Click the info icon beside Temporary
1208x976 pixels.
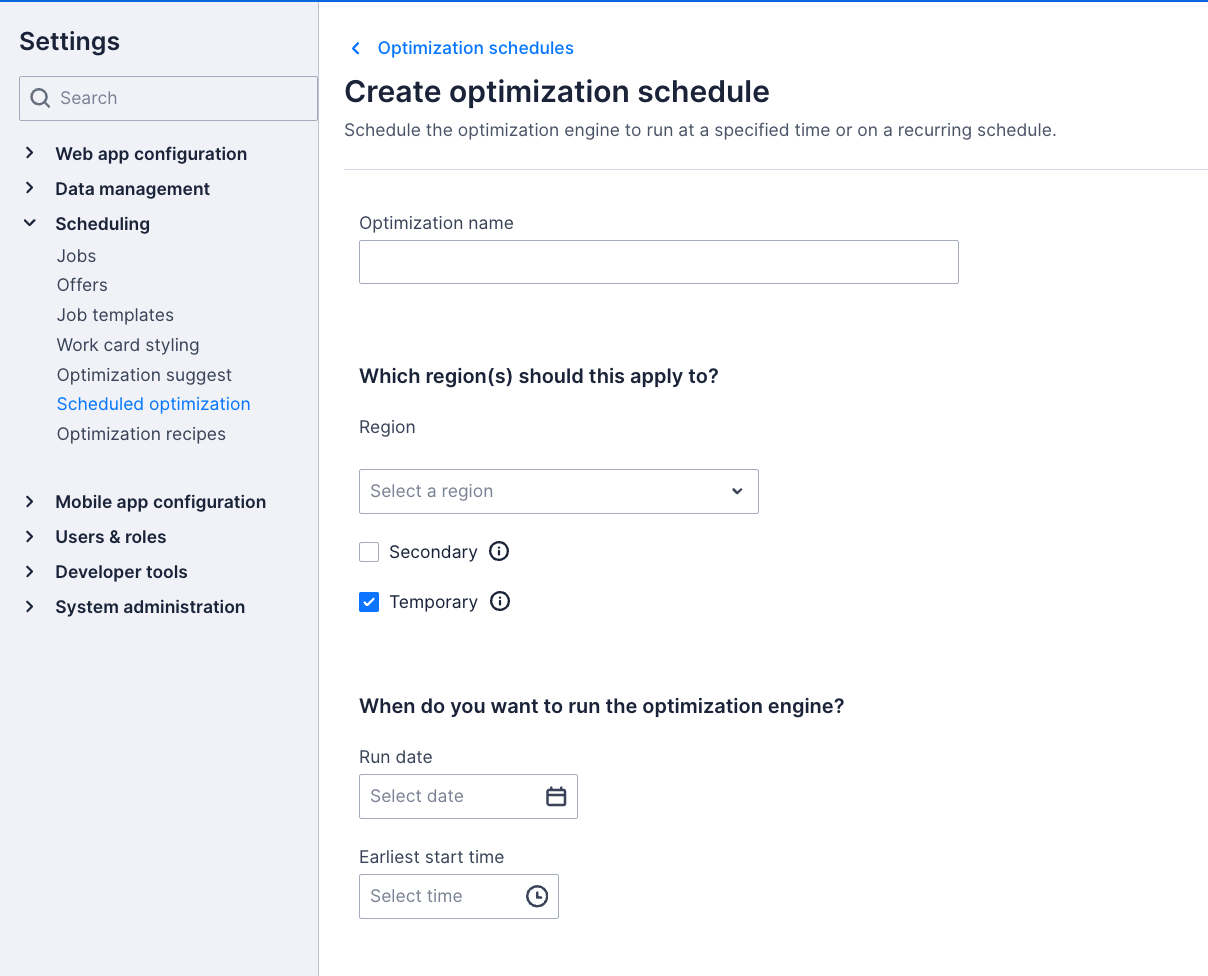[x=499, y=601]
